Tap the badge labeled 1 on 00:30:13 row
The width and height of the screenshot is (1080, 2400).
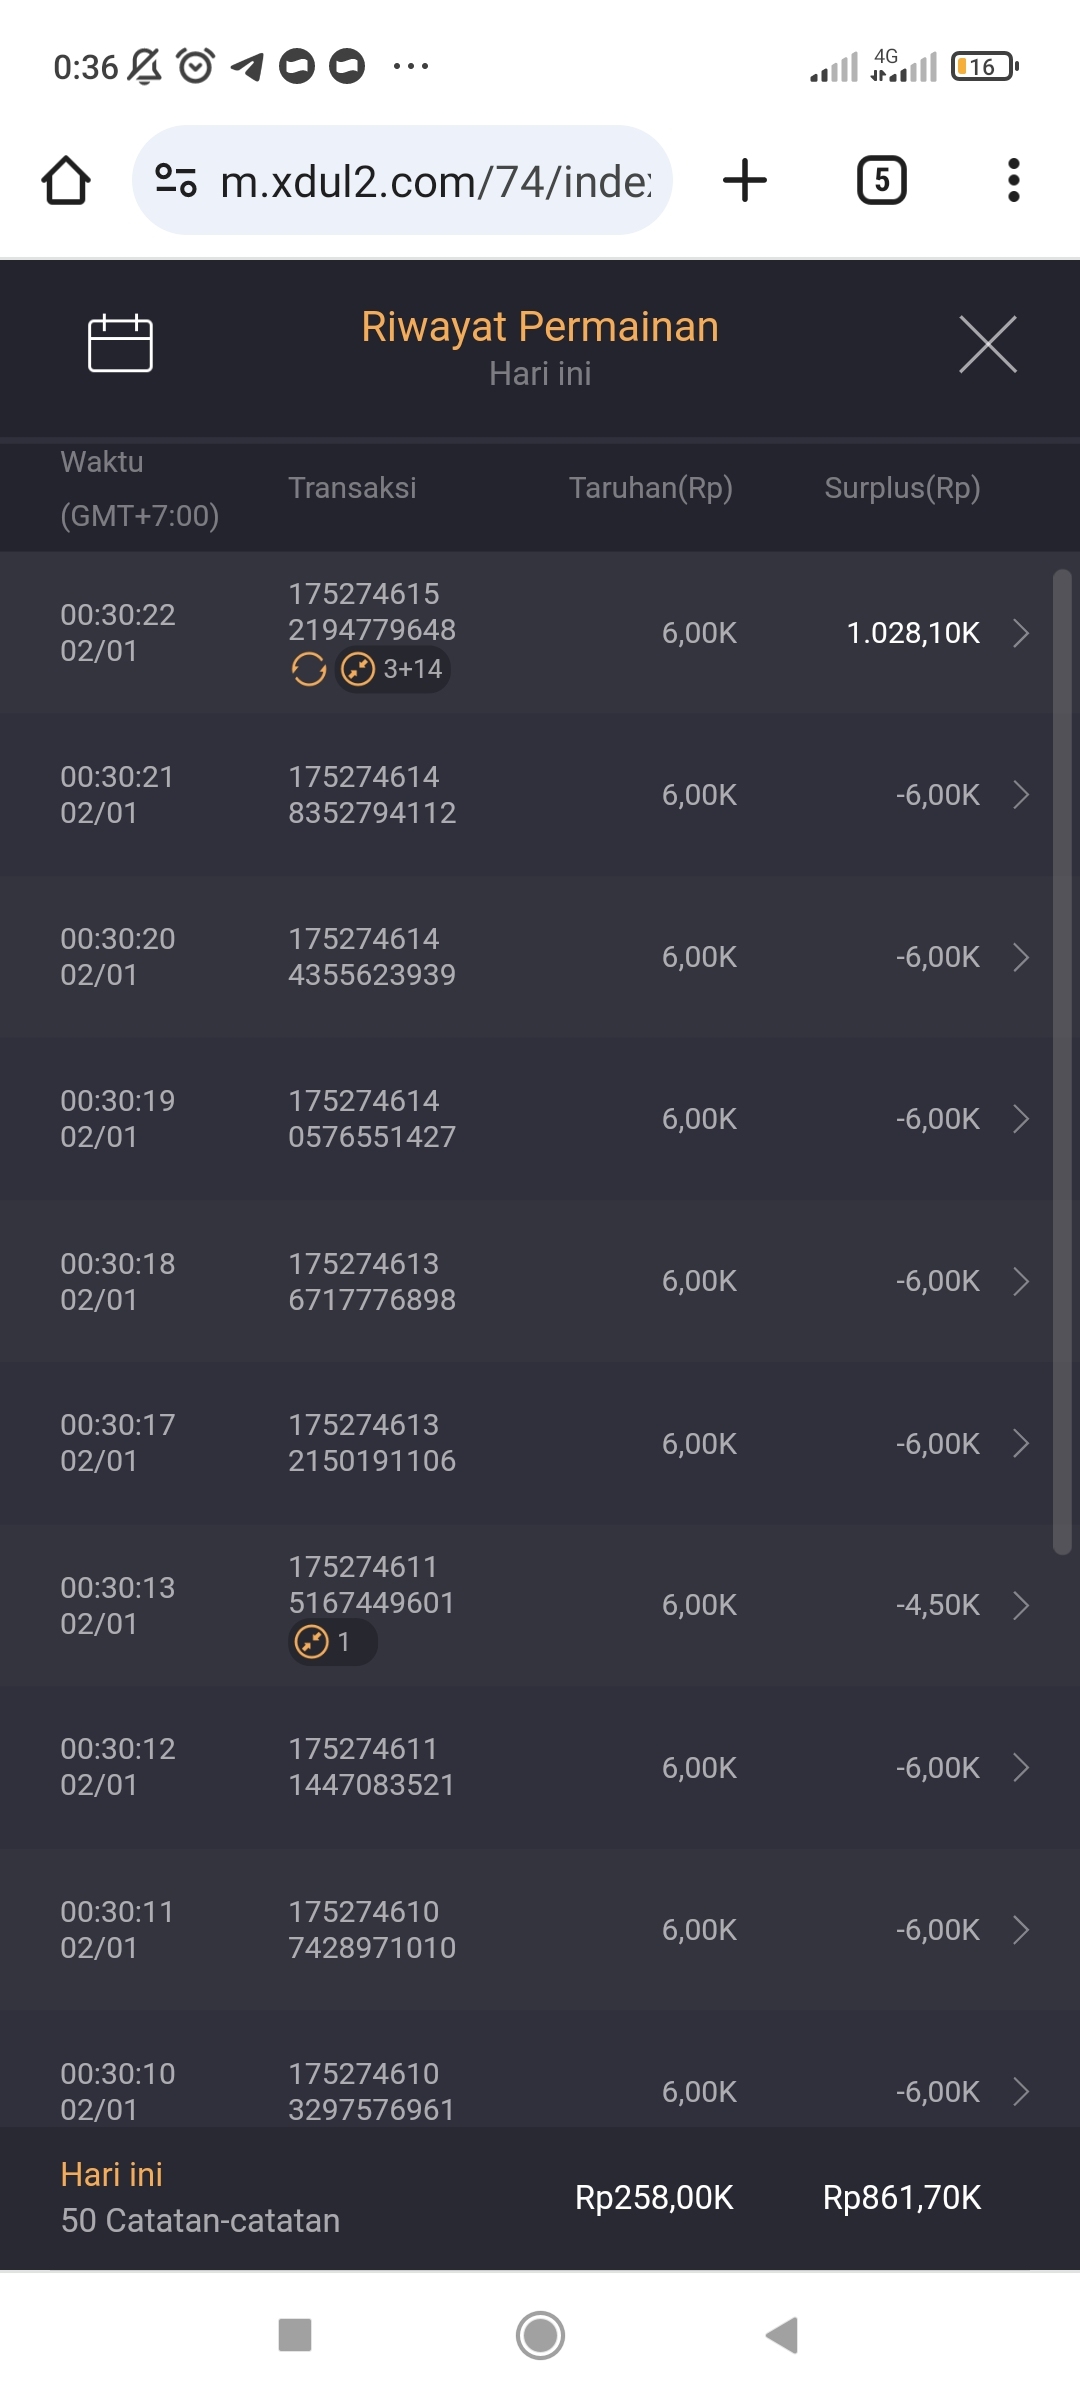[x=332, y=1642]
